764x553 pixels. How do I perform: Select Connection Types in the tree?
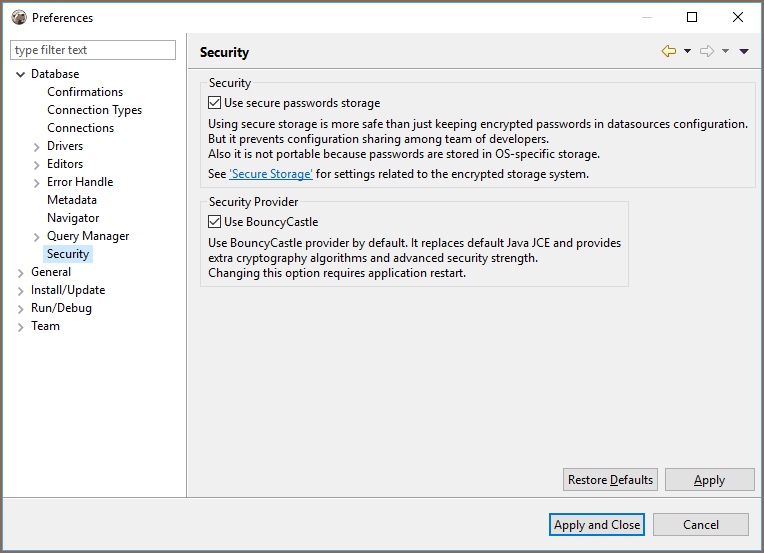pos(95,110)
